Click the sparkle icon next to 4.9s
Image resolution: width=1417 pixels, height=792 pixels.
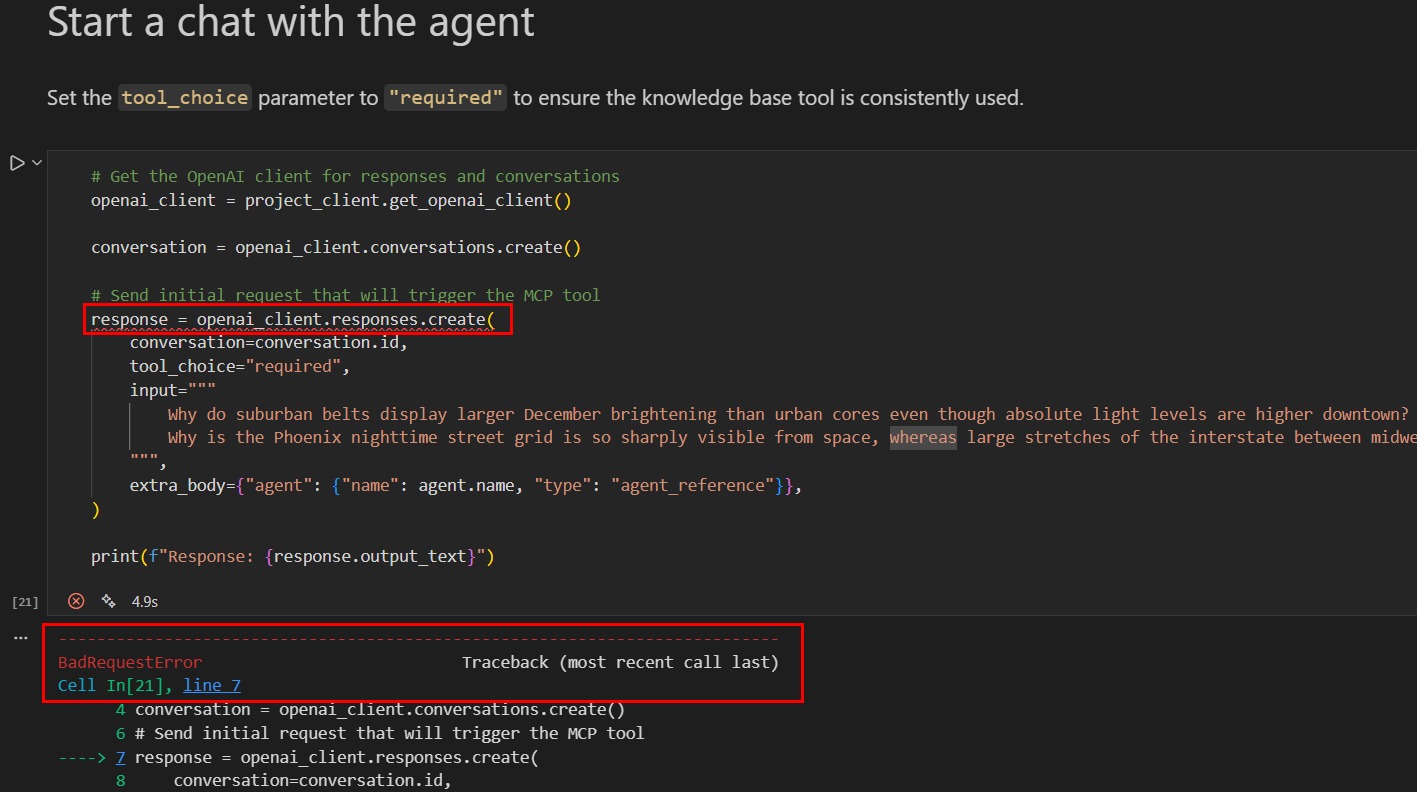click(108, 601)
